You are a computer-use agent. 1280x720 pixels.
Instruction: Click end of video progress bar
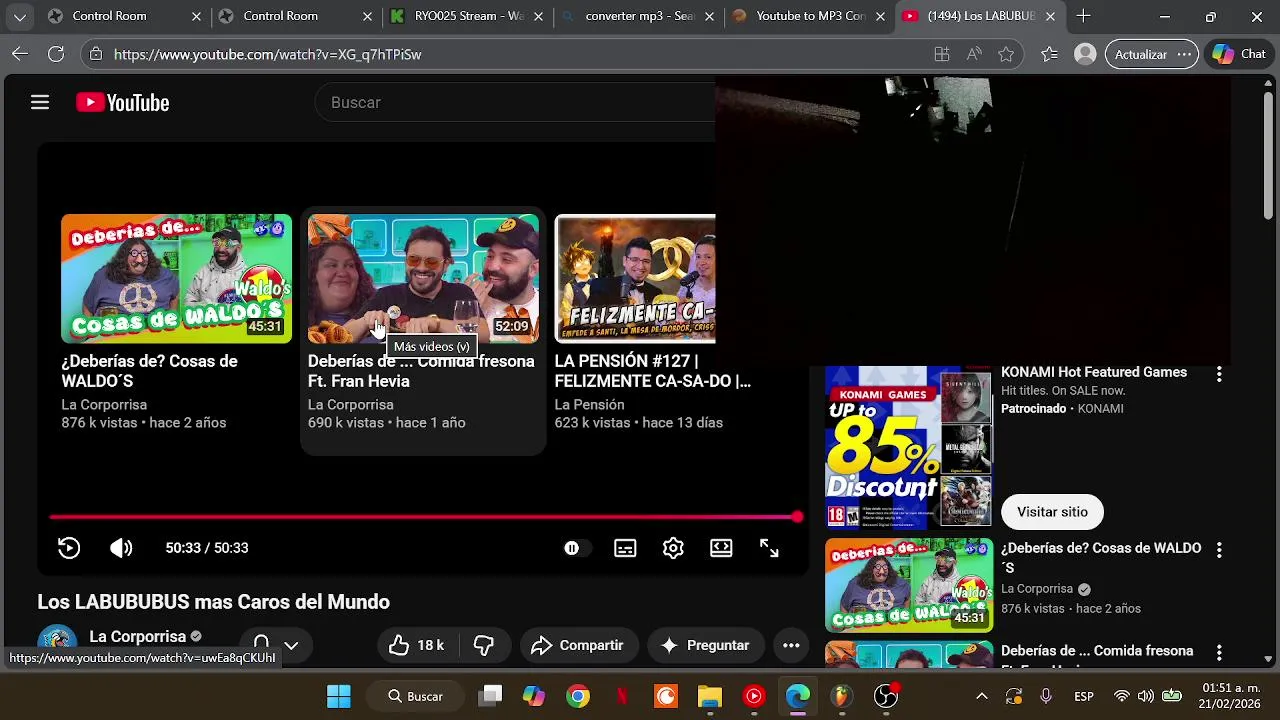pos(797,517)
